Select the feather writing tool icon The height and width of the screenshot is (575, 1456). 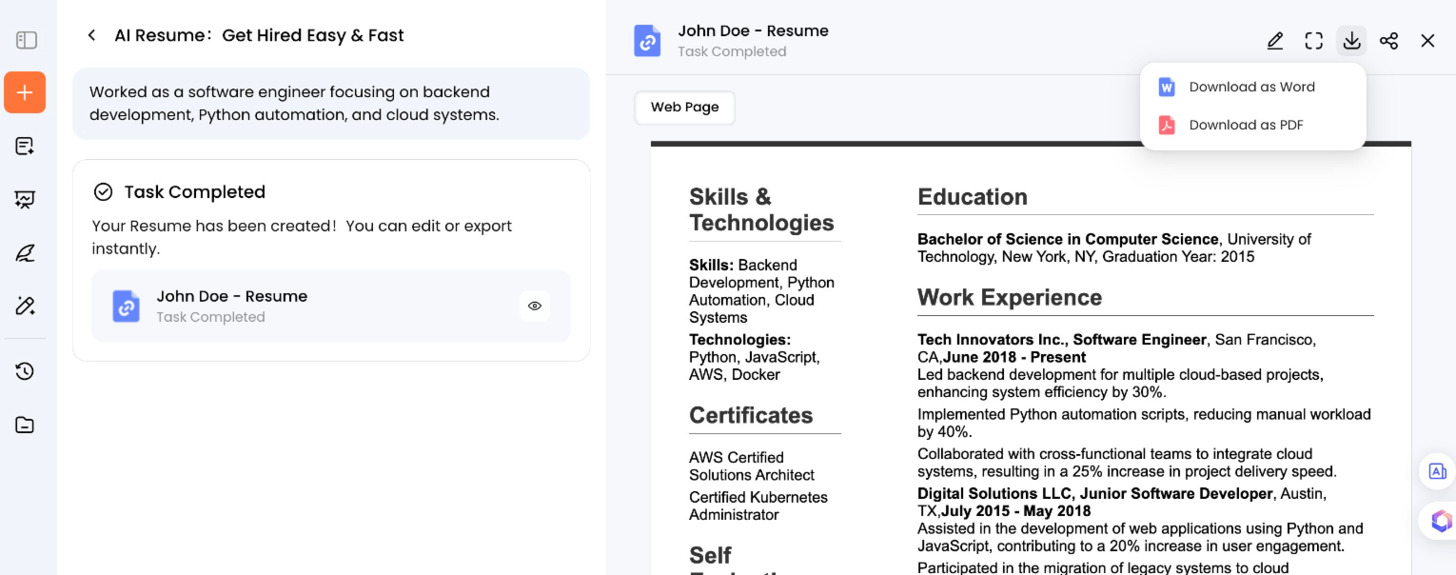coord(25,253)
